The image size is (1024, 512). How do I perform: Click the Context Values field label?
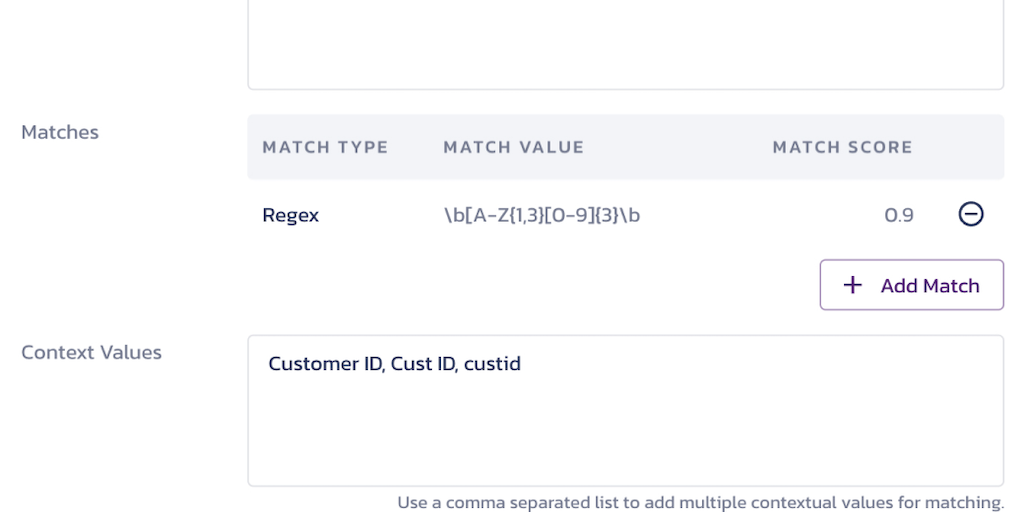(x=91, y=352)
